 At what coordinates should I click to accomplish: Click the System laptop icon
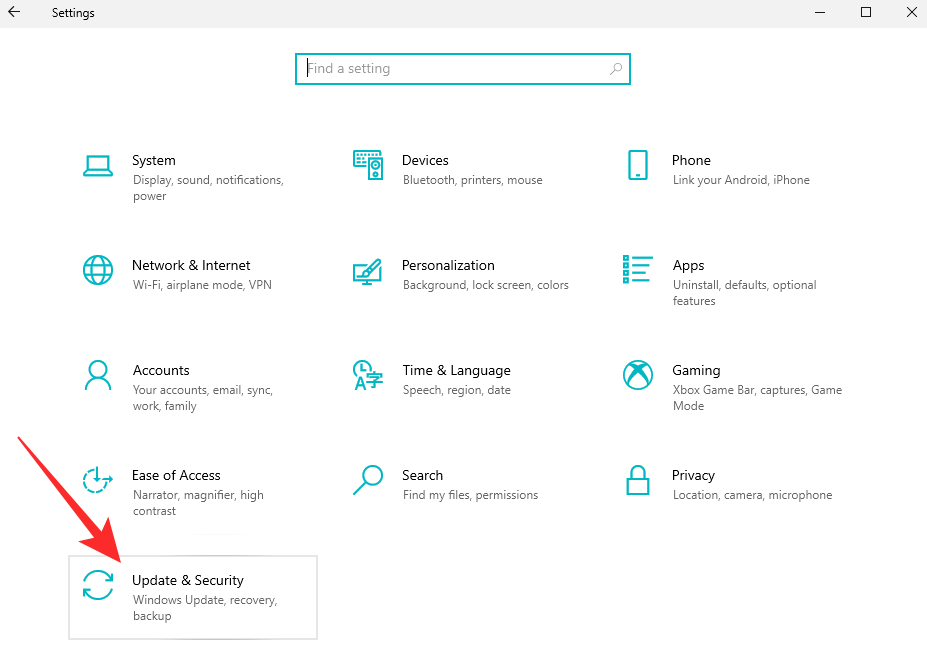(97, 166)
